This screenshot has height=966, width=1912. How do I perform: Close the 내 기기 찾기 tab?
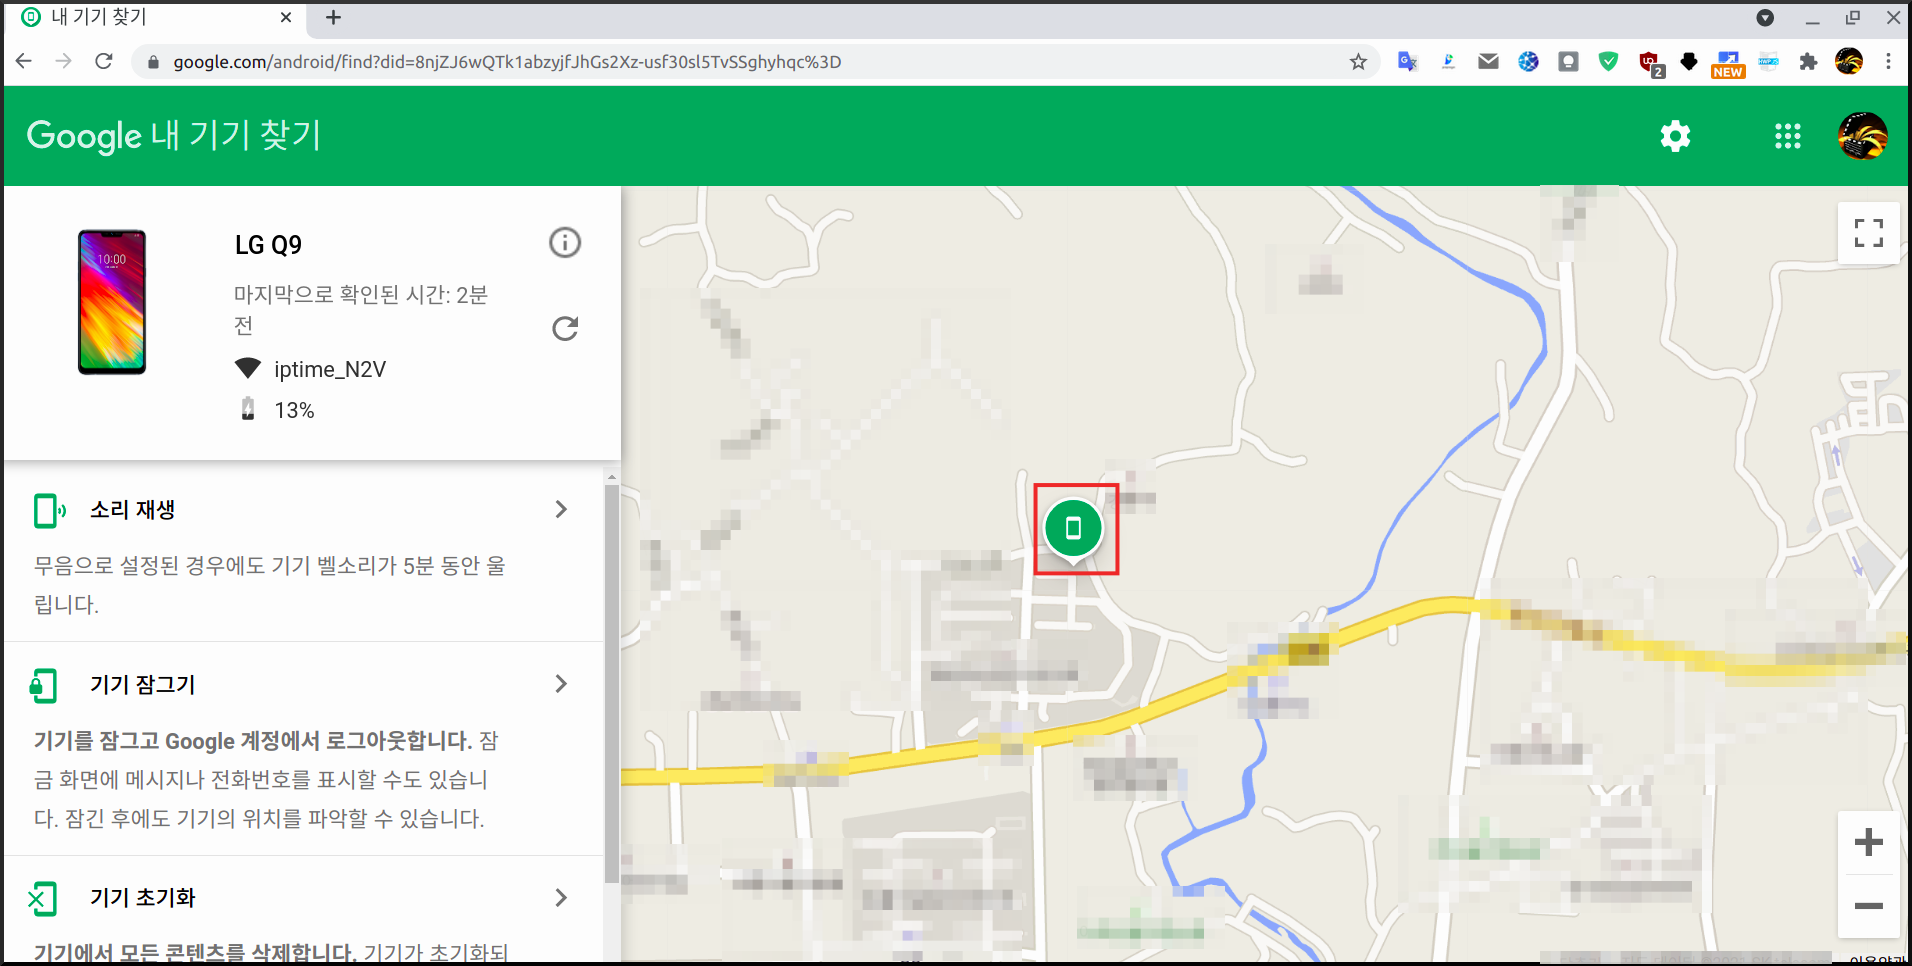286,17
